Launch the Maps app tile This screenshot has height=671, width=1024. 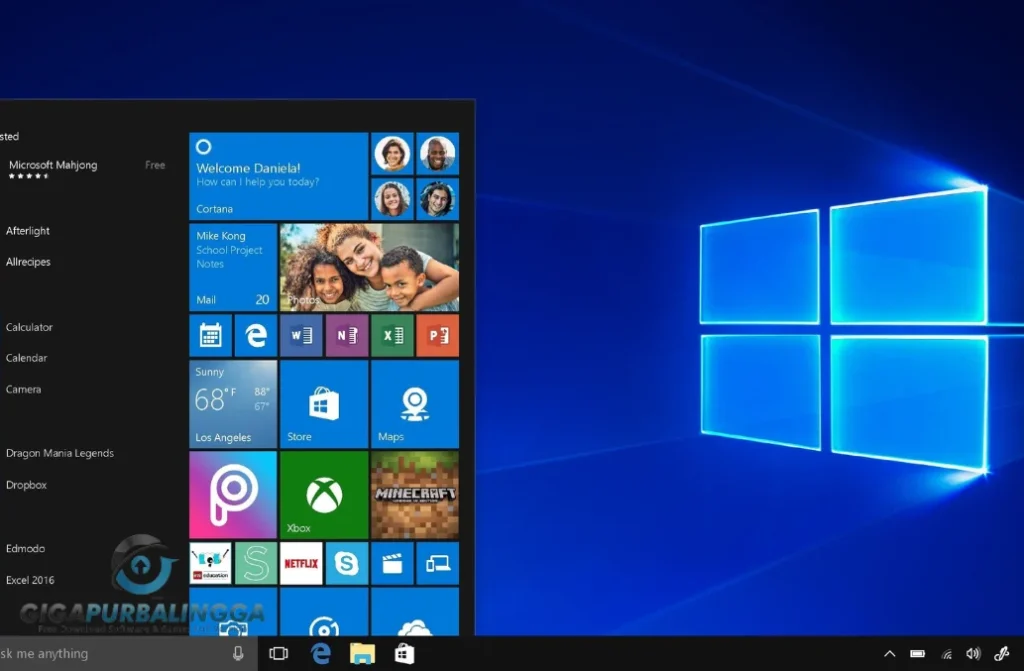pyautogui.click(x=415, y=404)
